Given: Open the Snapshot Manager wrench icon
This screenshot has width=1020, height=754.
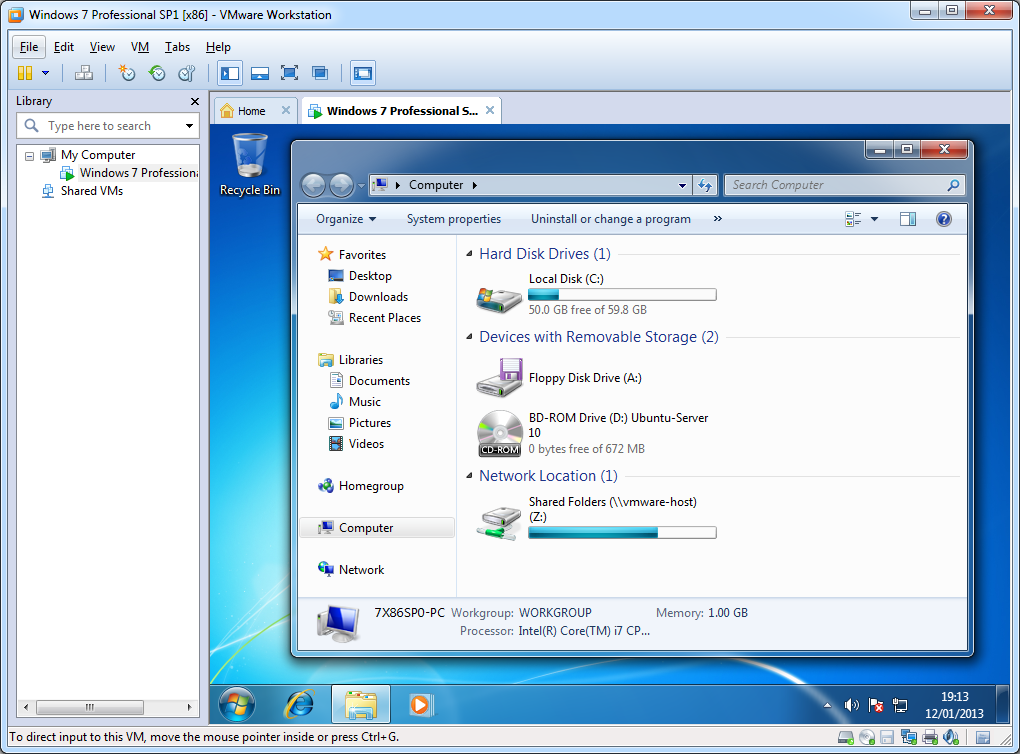Looking at the screenshot, I should (x=187, y=73).
